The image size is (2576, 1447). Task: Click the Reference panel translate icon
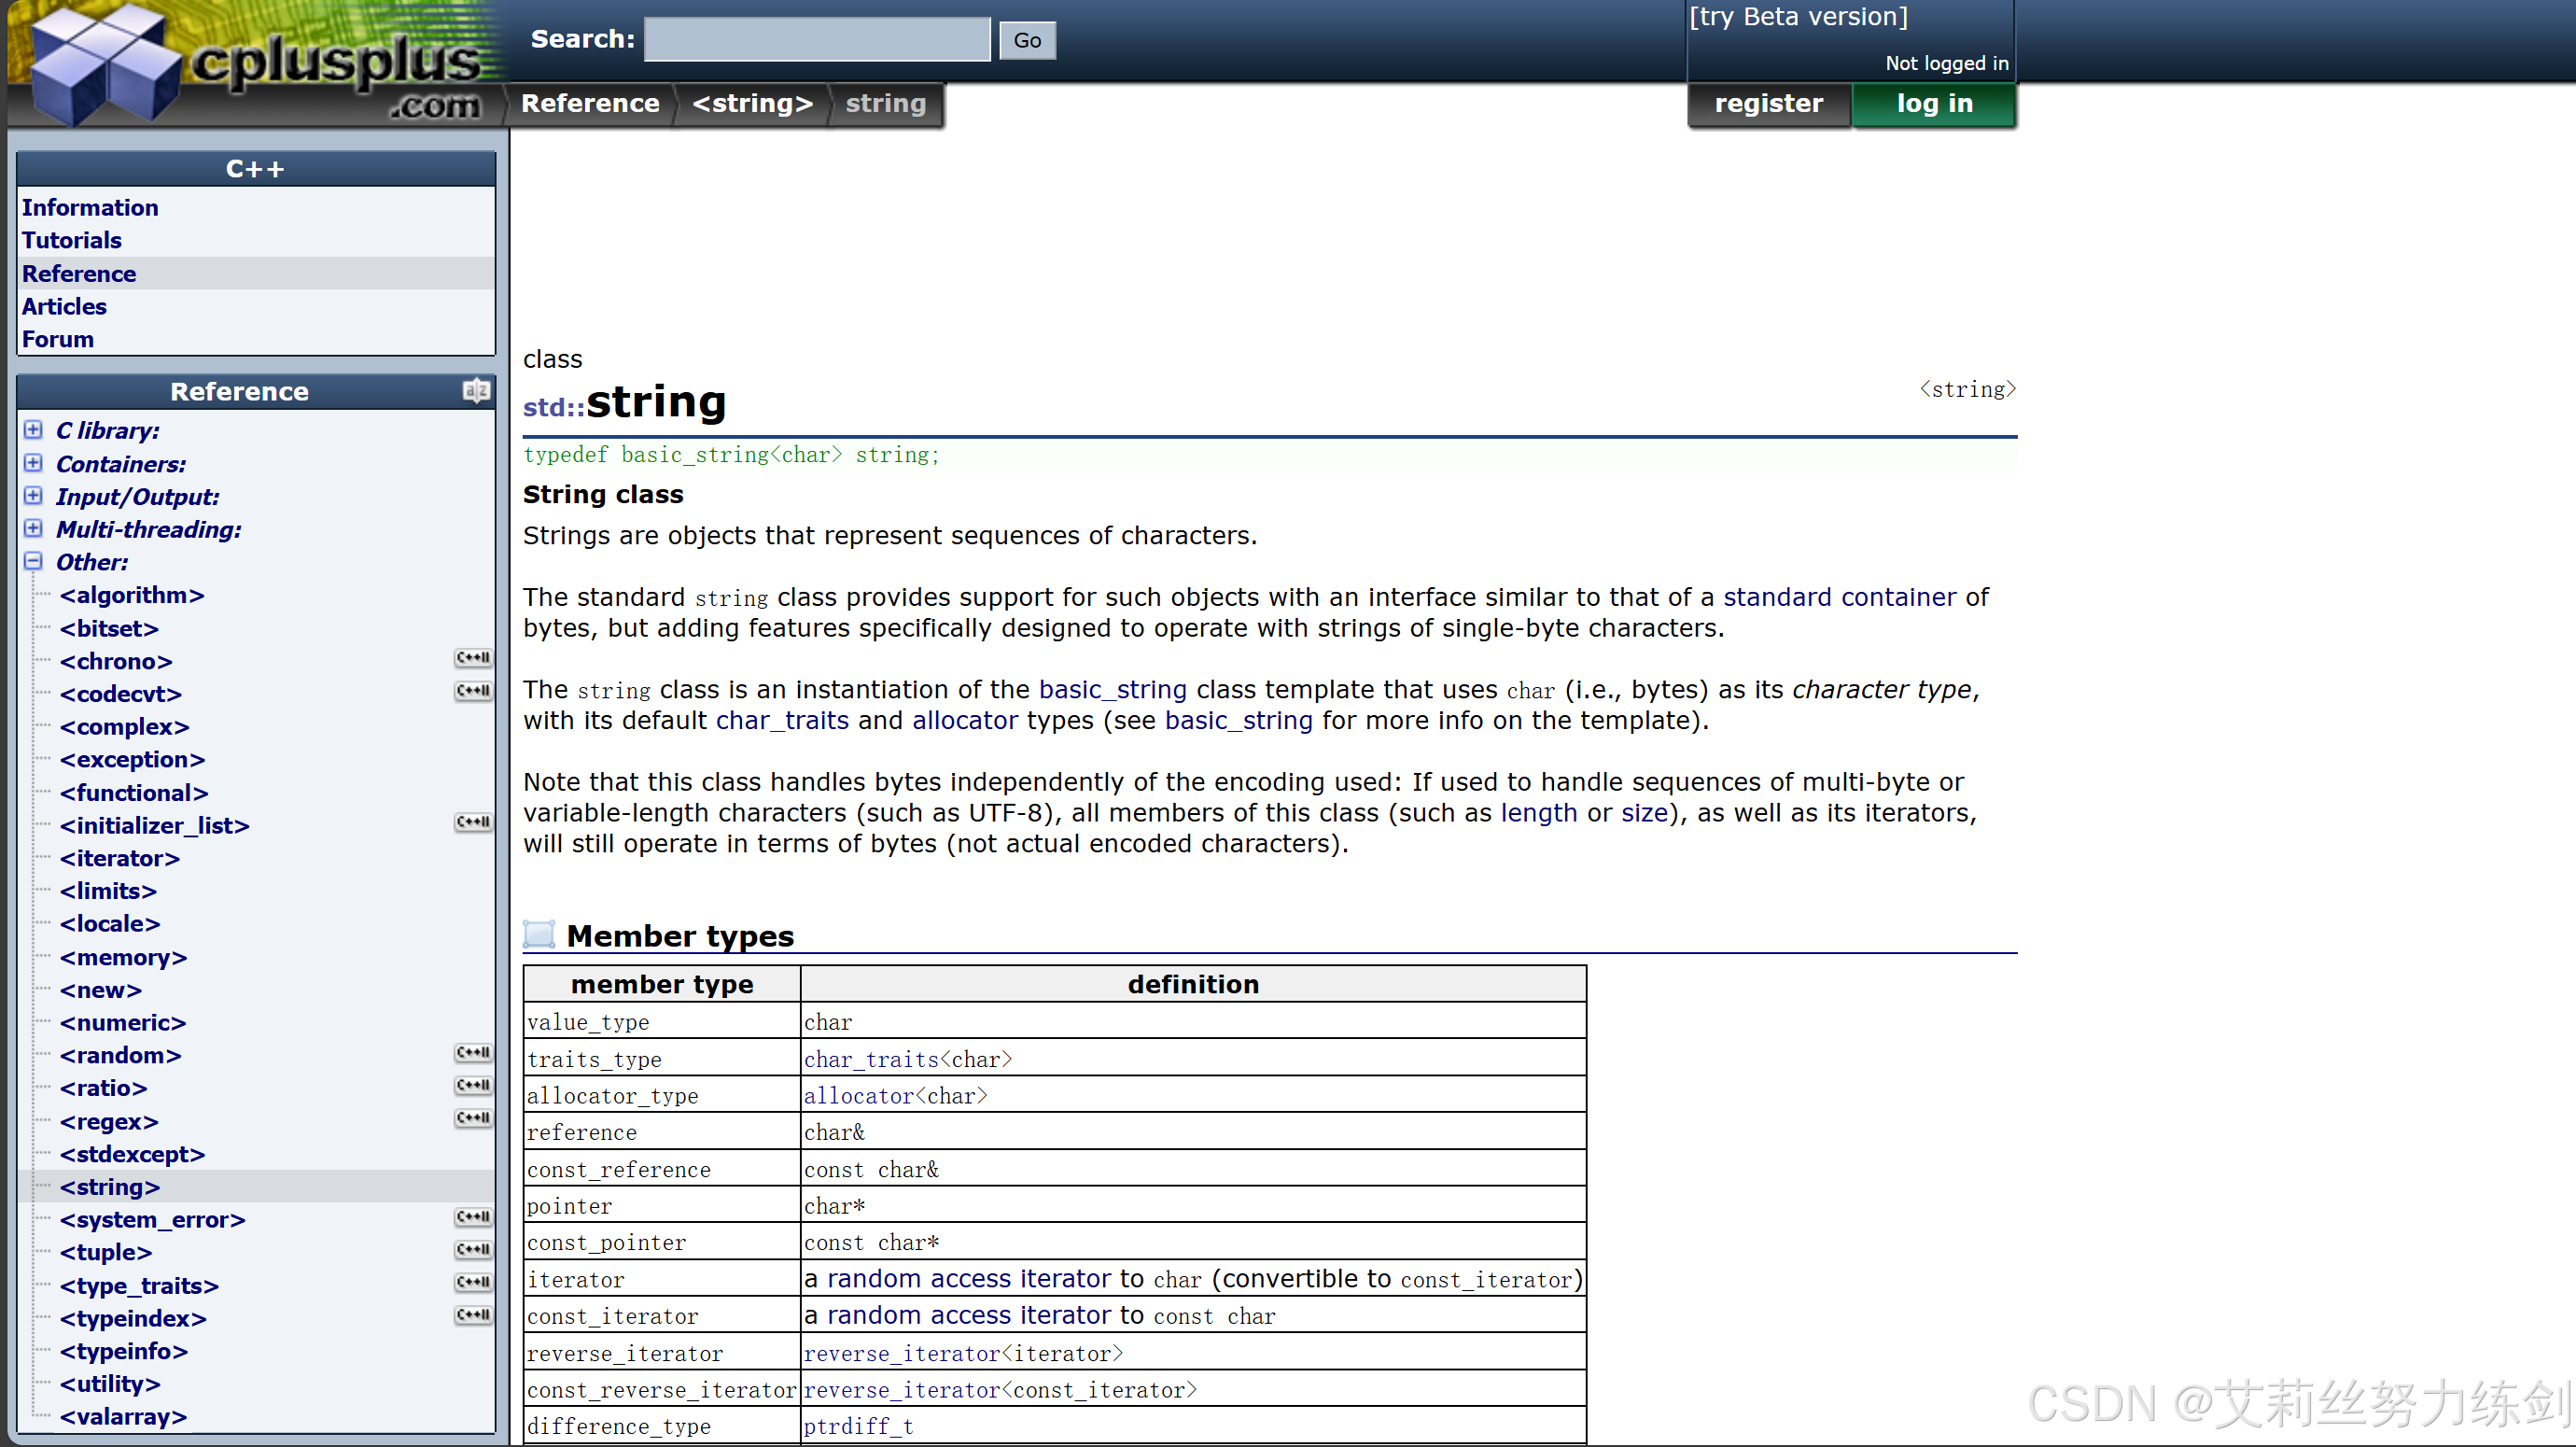point(476,390)
